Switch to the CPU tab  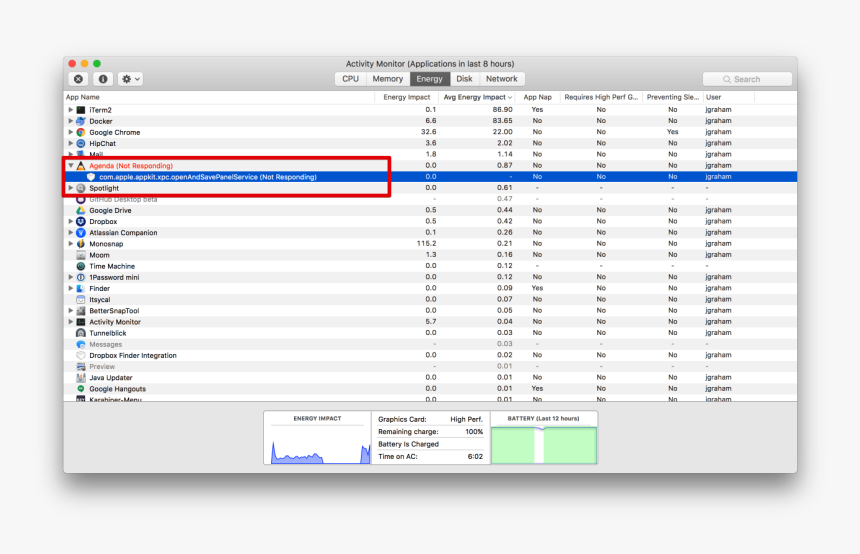pos(350,79)
